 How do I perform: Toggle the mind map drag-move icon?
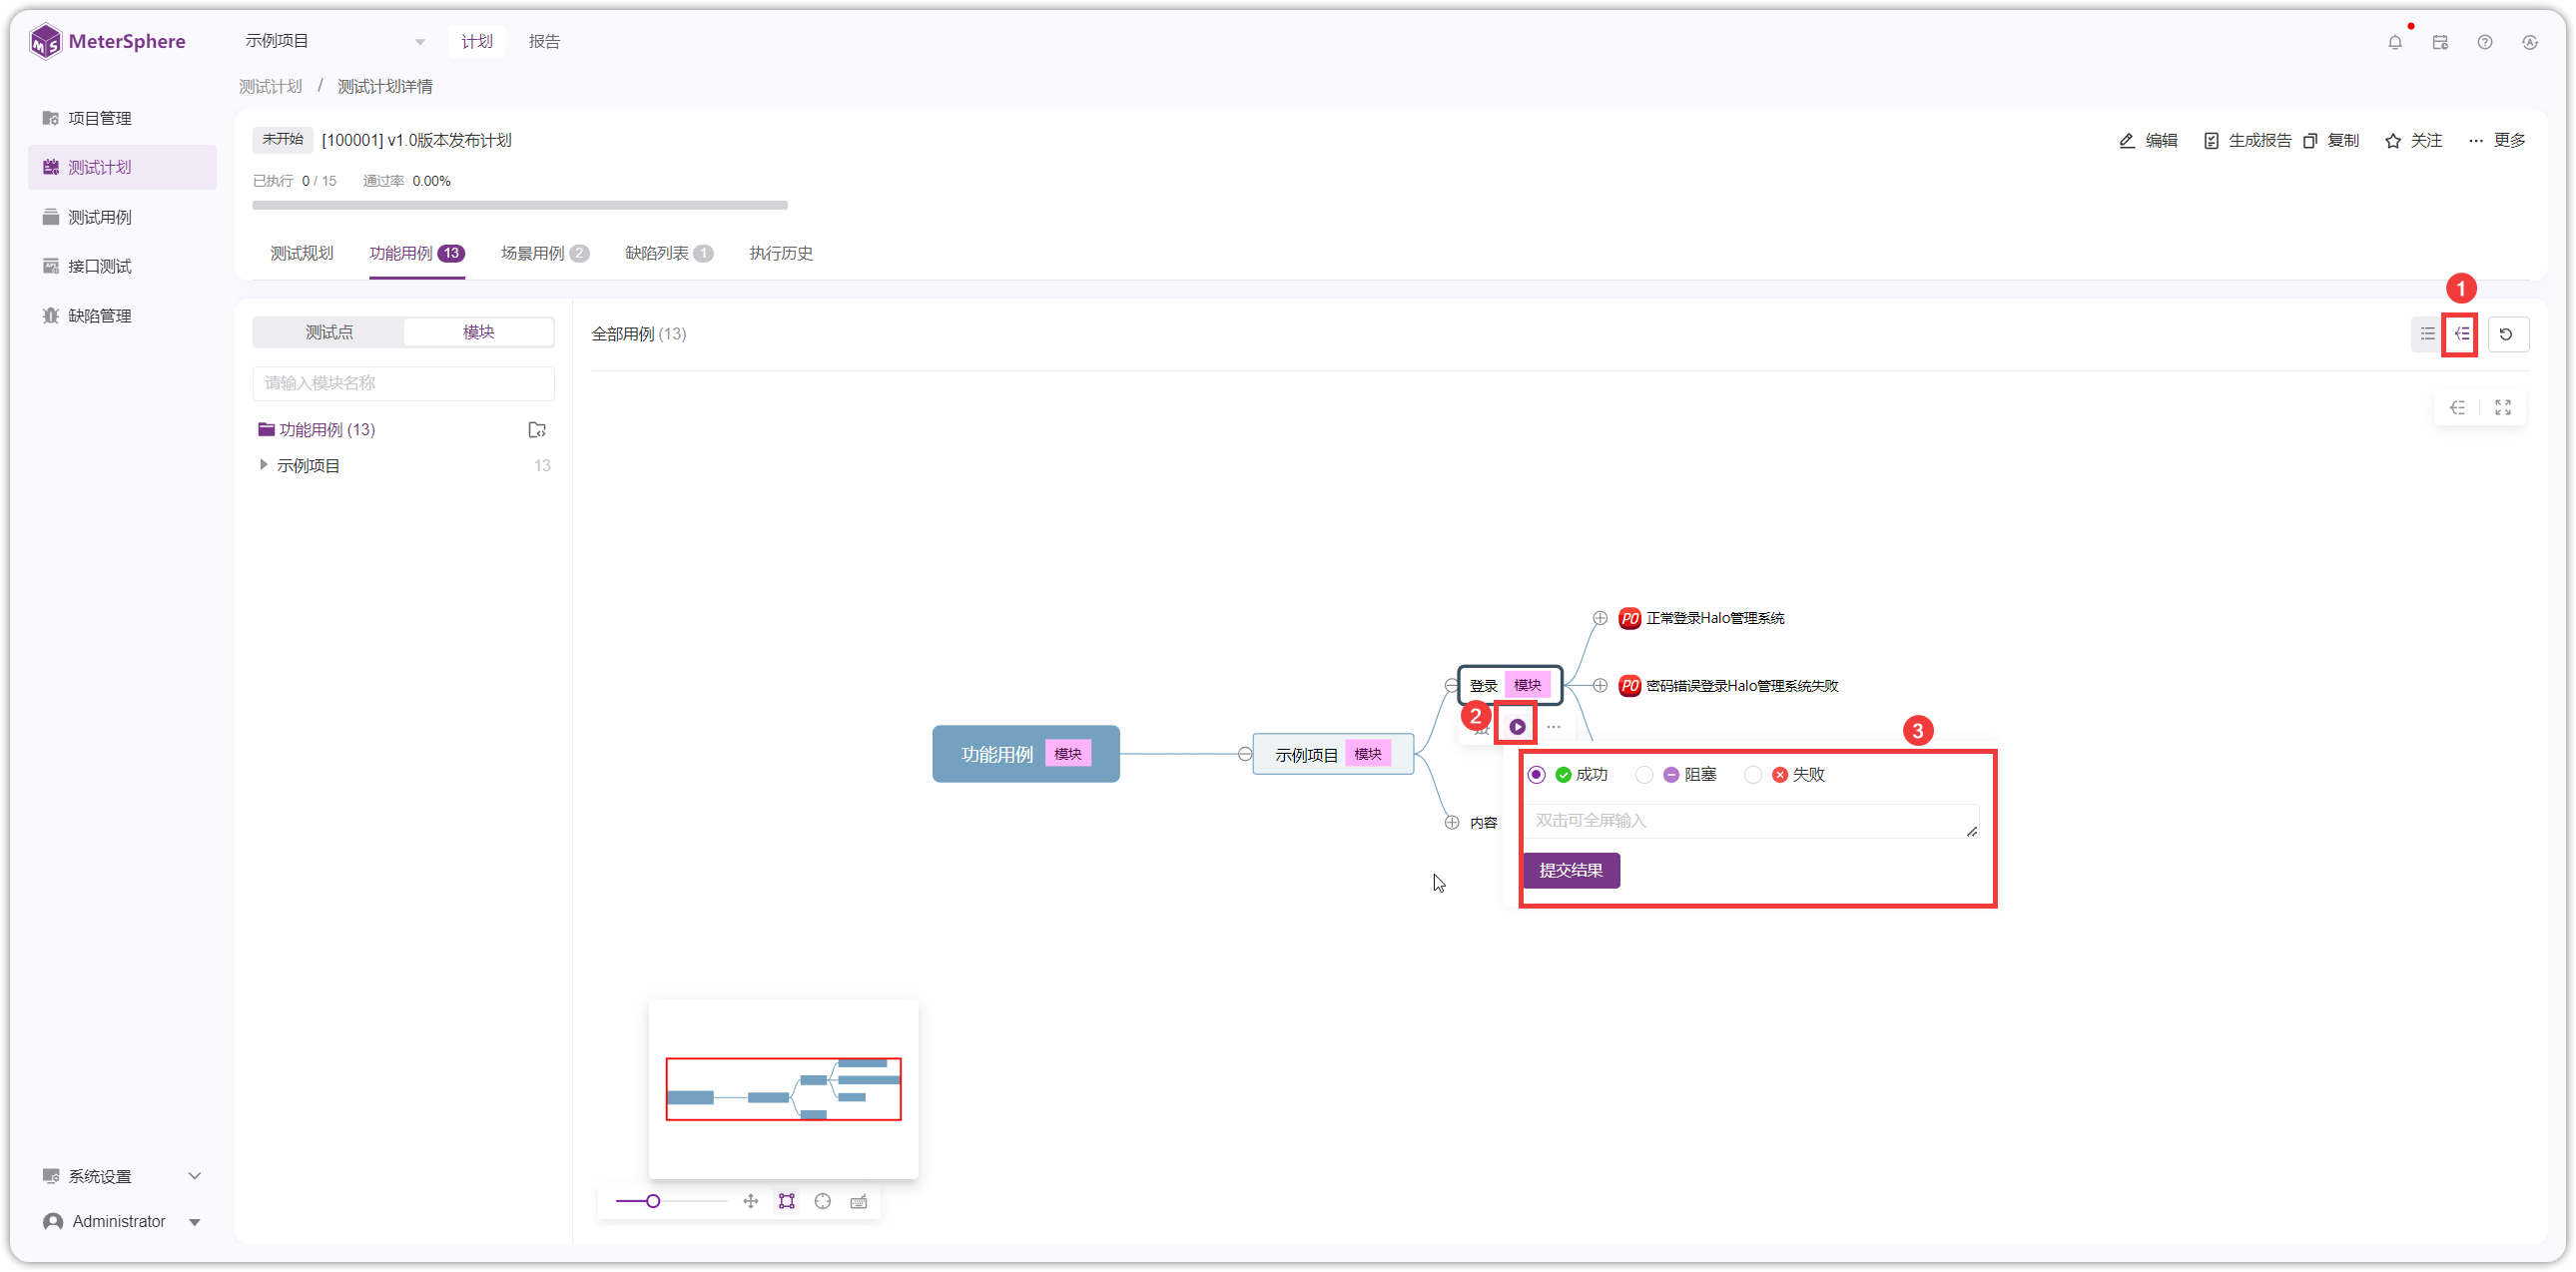pos(750,1201)
